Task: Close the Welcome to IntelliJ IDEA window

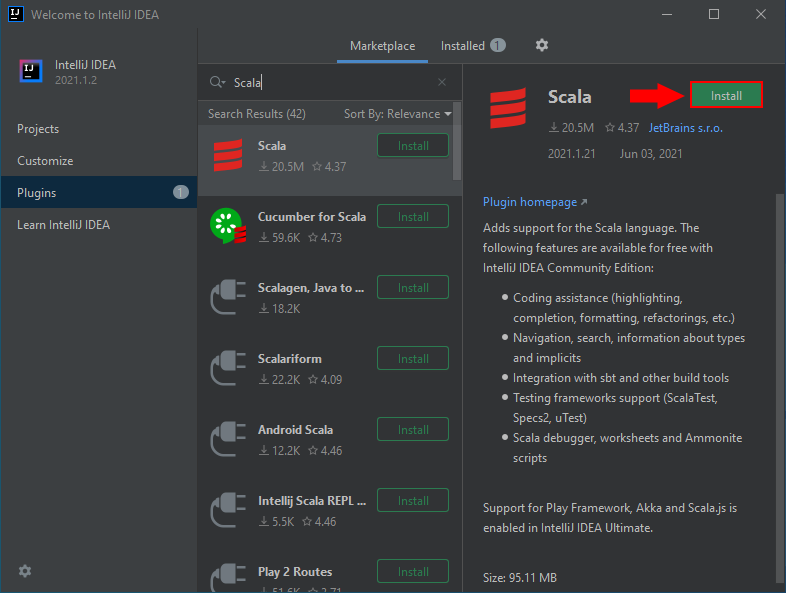Action: pyautogui.click(x=760, y=14)
